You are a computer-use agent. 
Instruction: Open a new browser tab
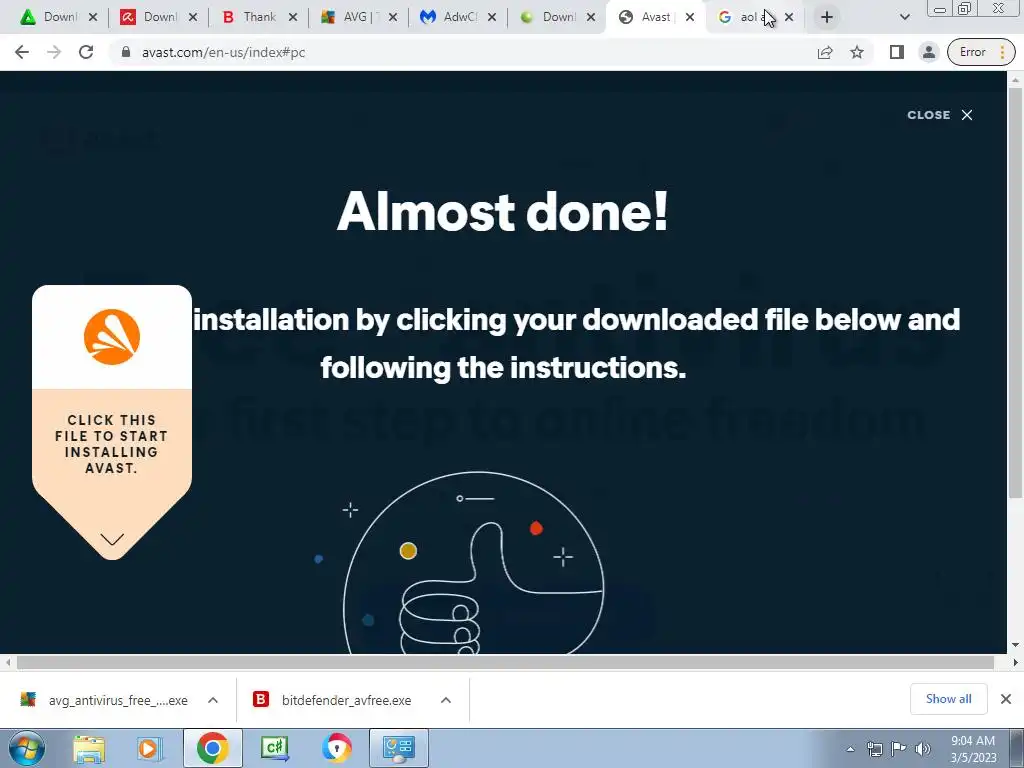click(827, 17)
